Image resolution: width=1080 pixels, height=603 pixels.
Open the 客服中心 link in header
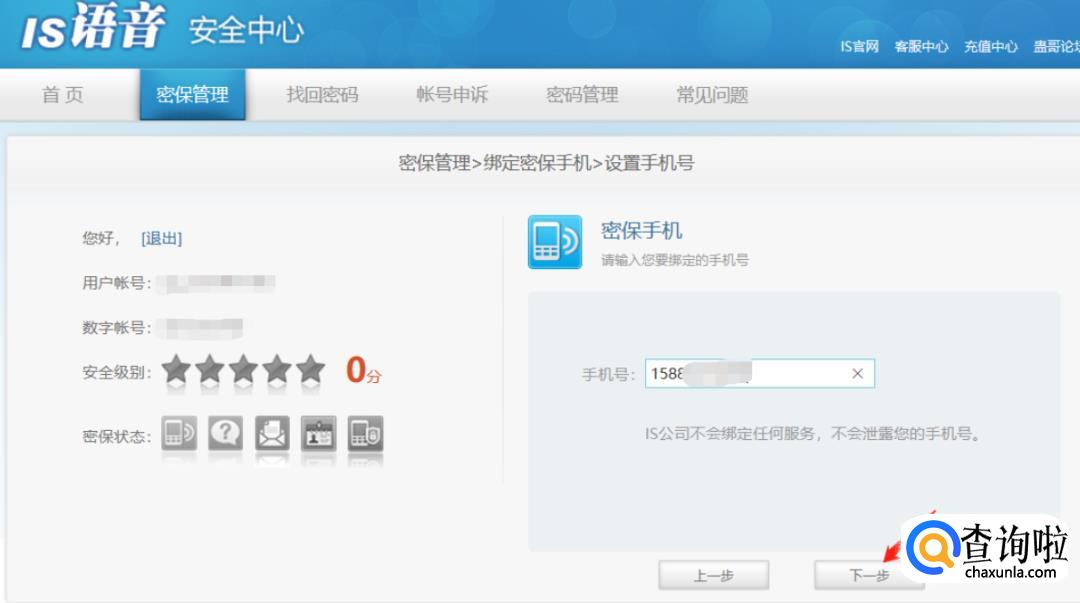921,47
